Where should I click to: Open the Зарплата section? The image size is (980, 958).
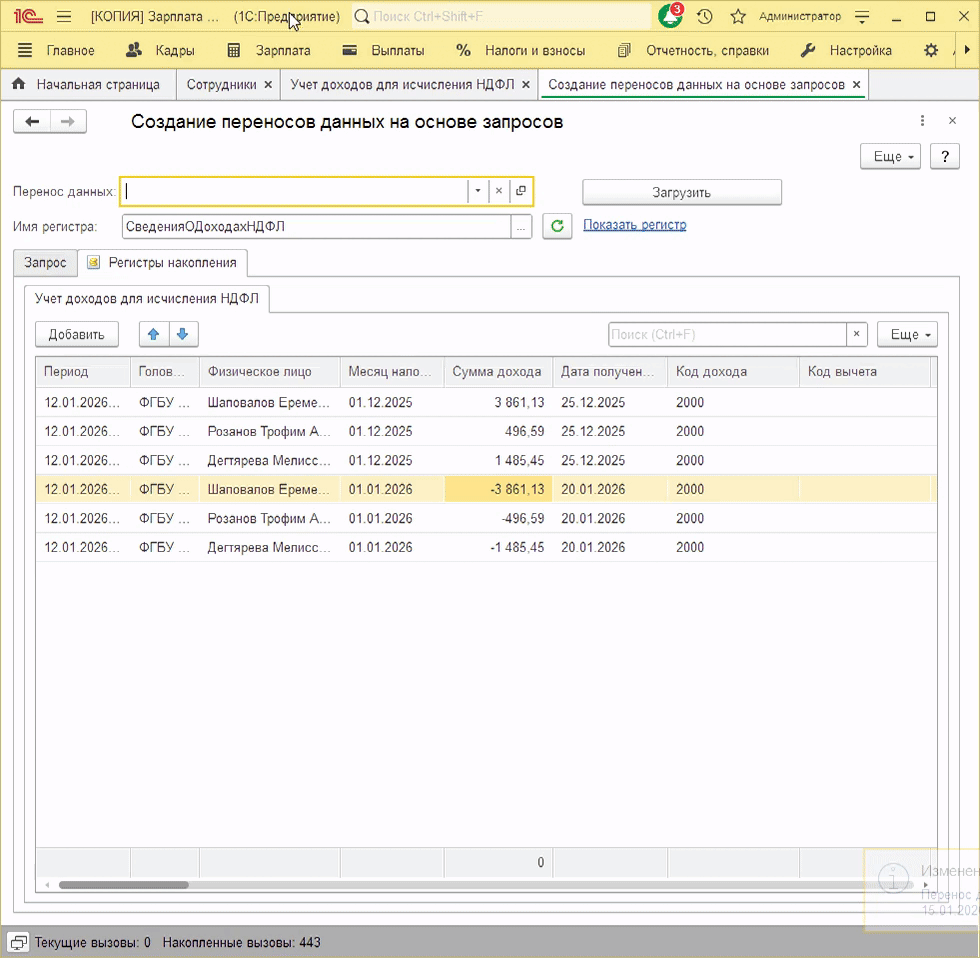(x=269, y=51)
